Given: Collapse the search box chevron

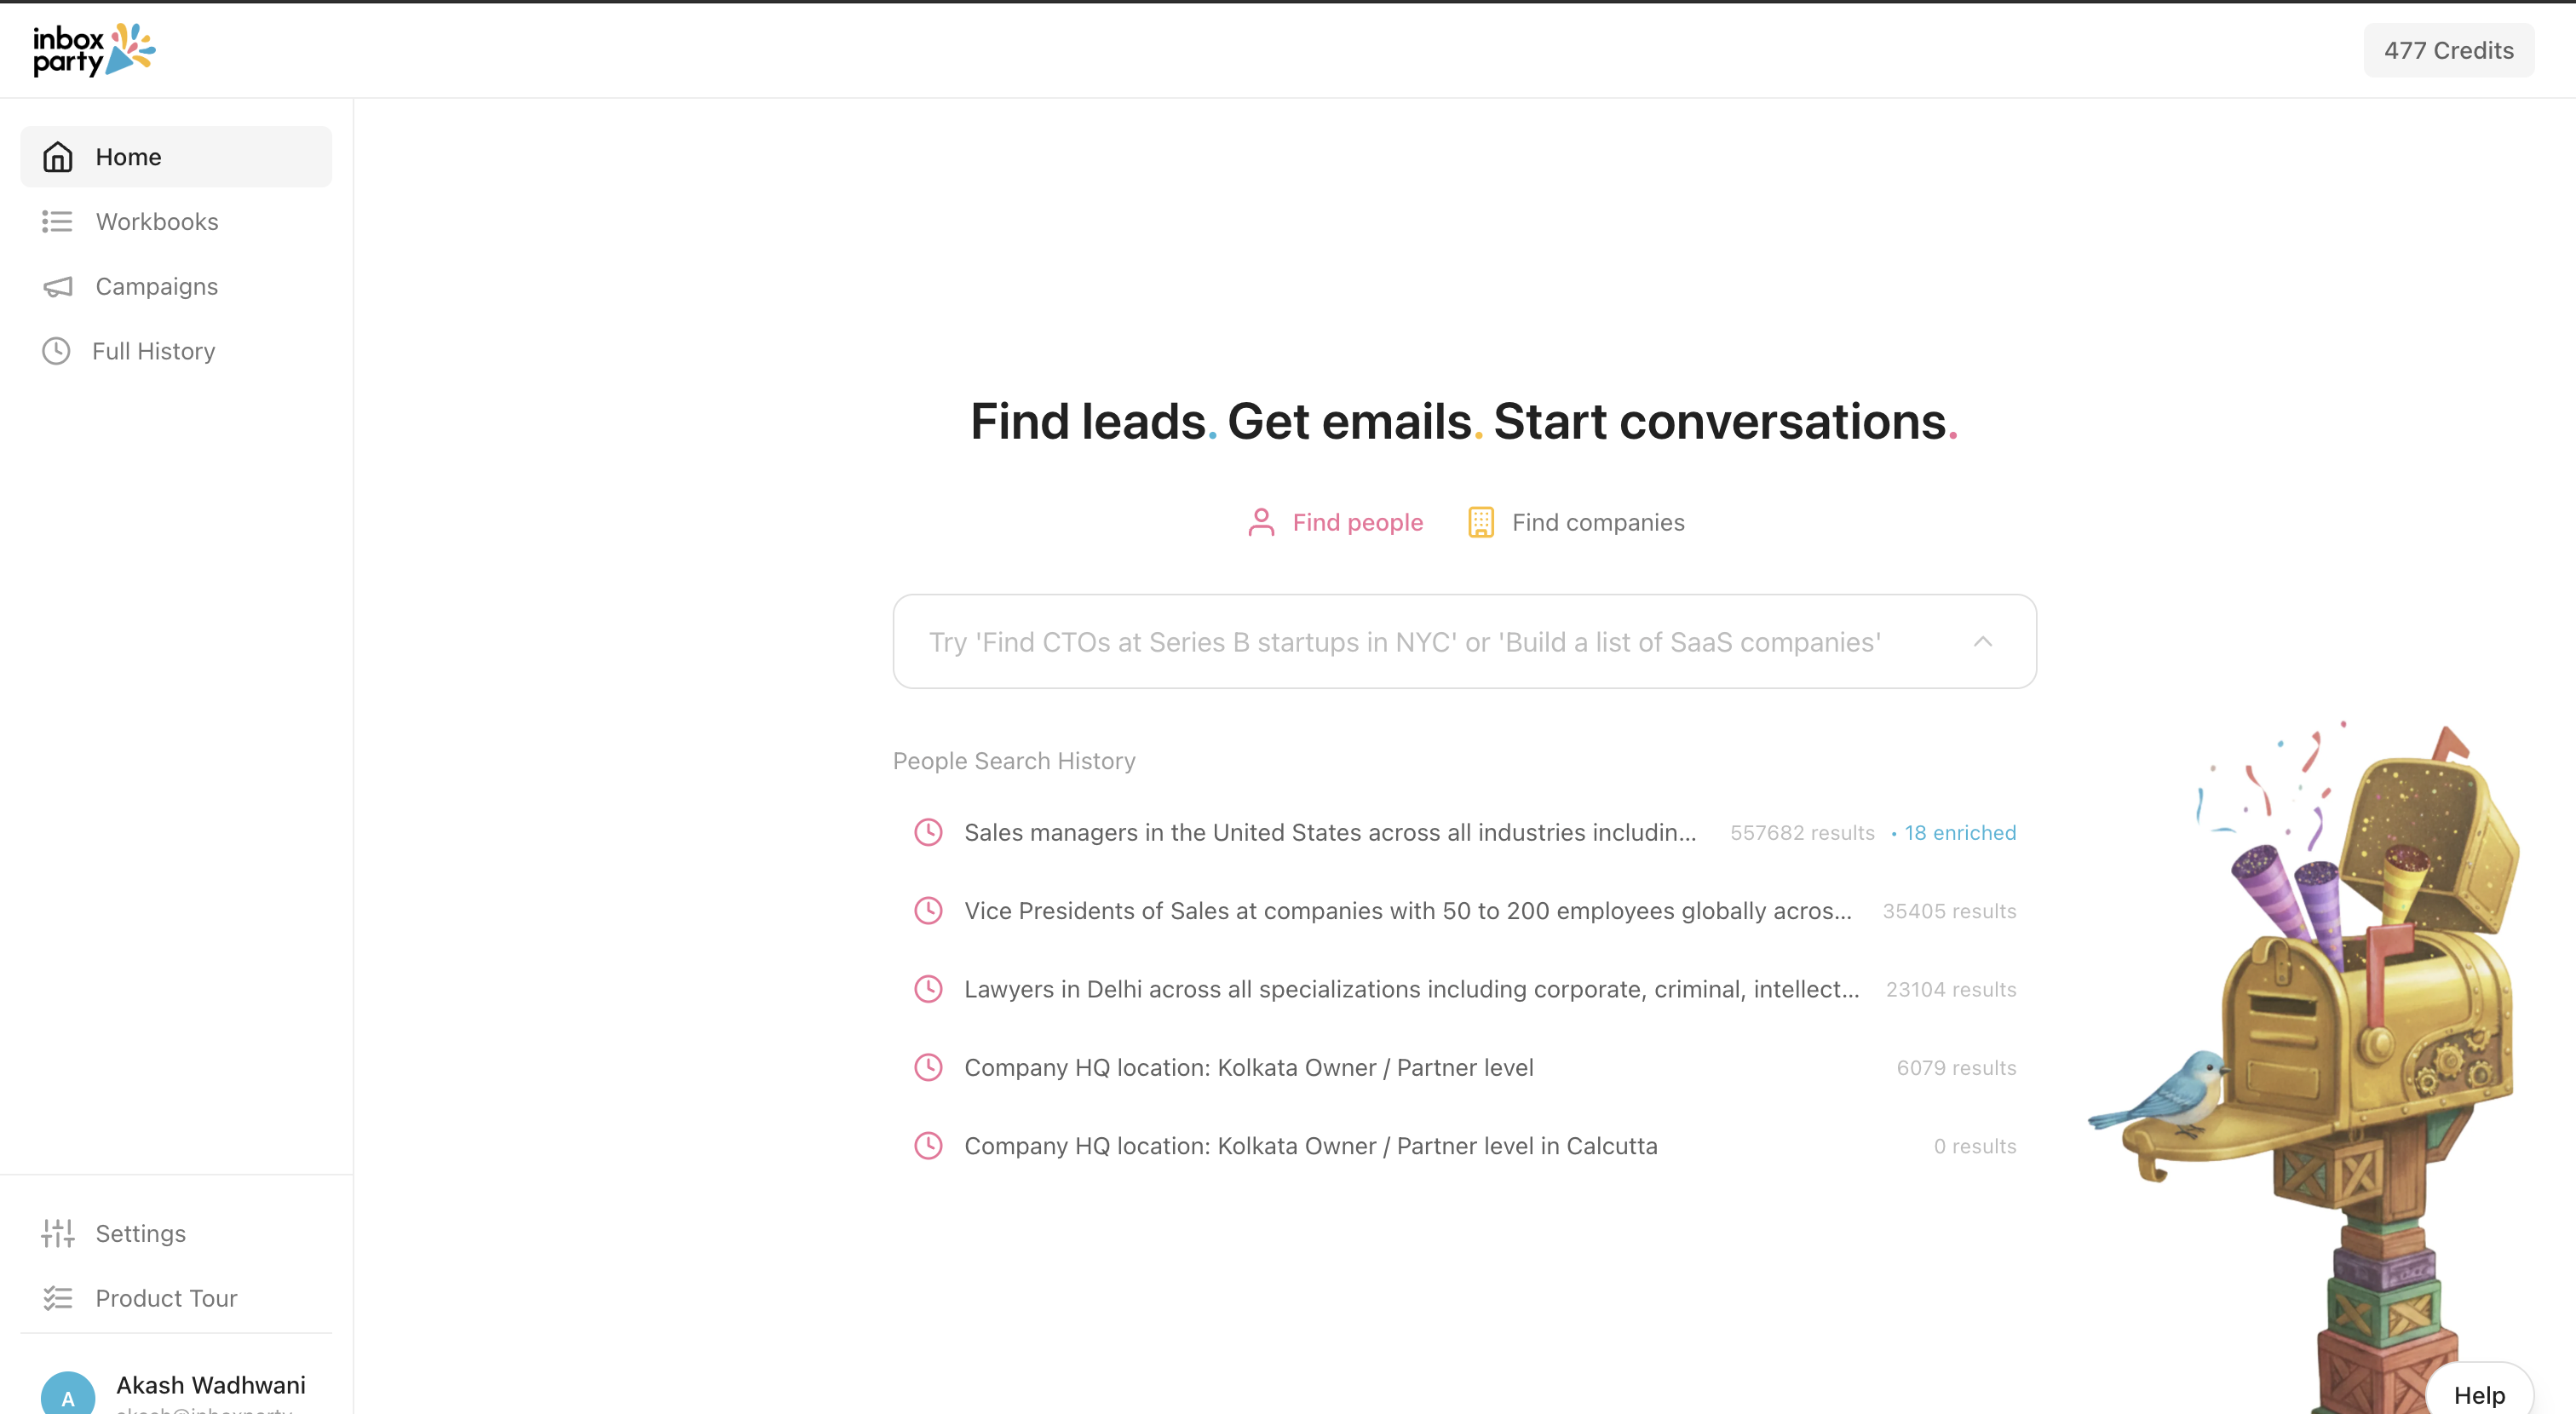Looking at the screenshot, I should click(1982, 641).
